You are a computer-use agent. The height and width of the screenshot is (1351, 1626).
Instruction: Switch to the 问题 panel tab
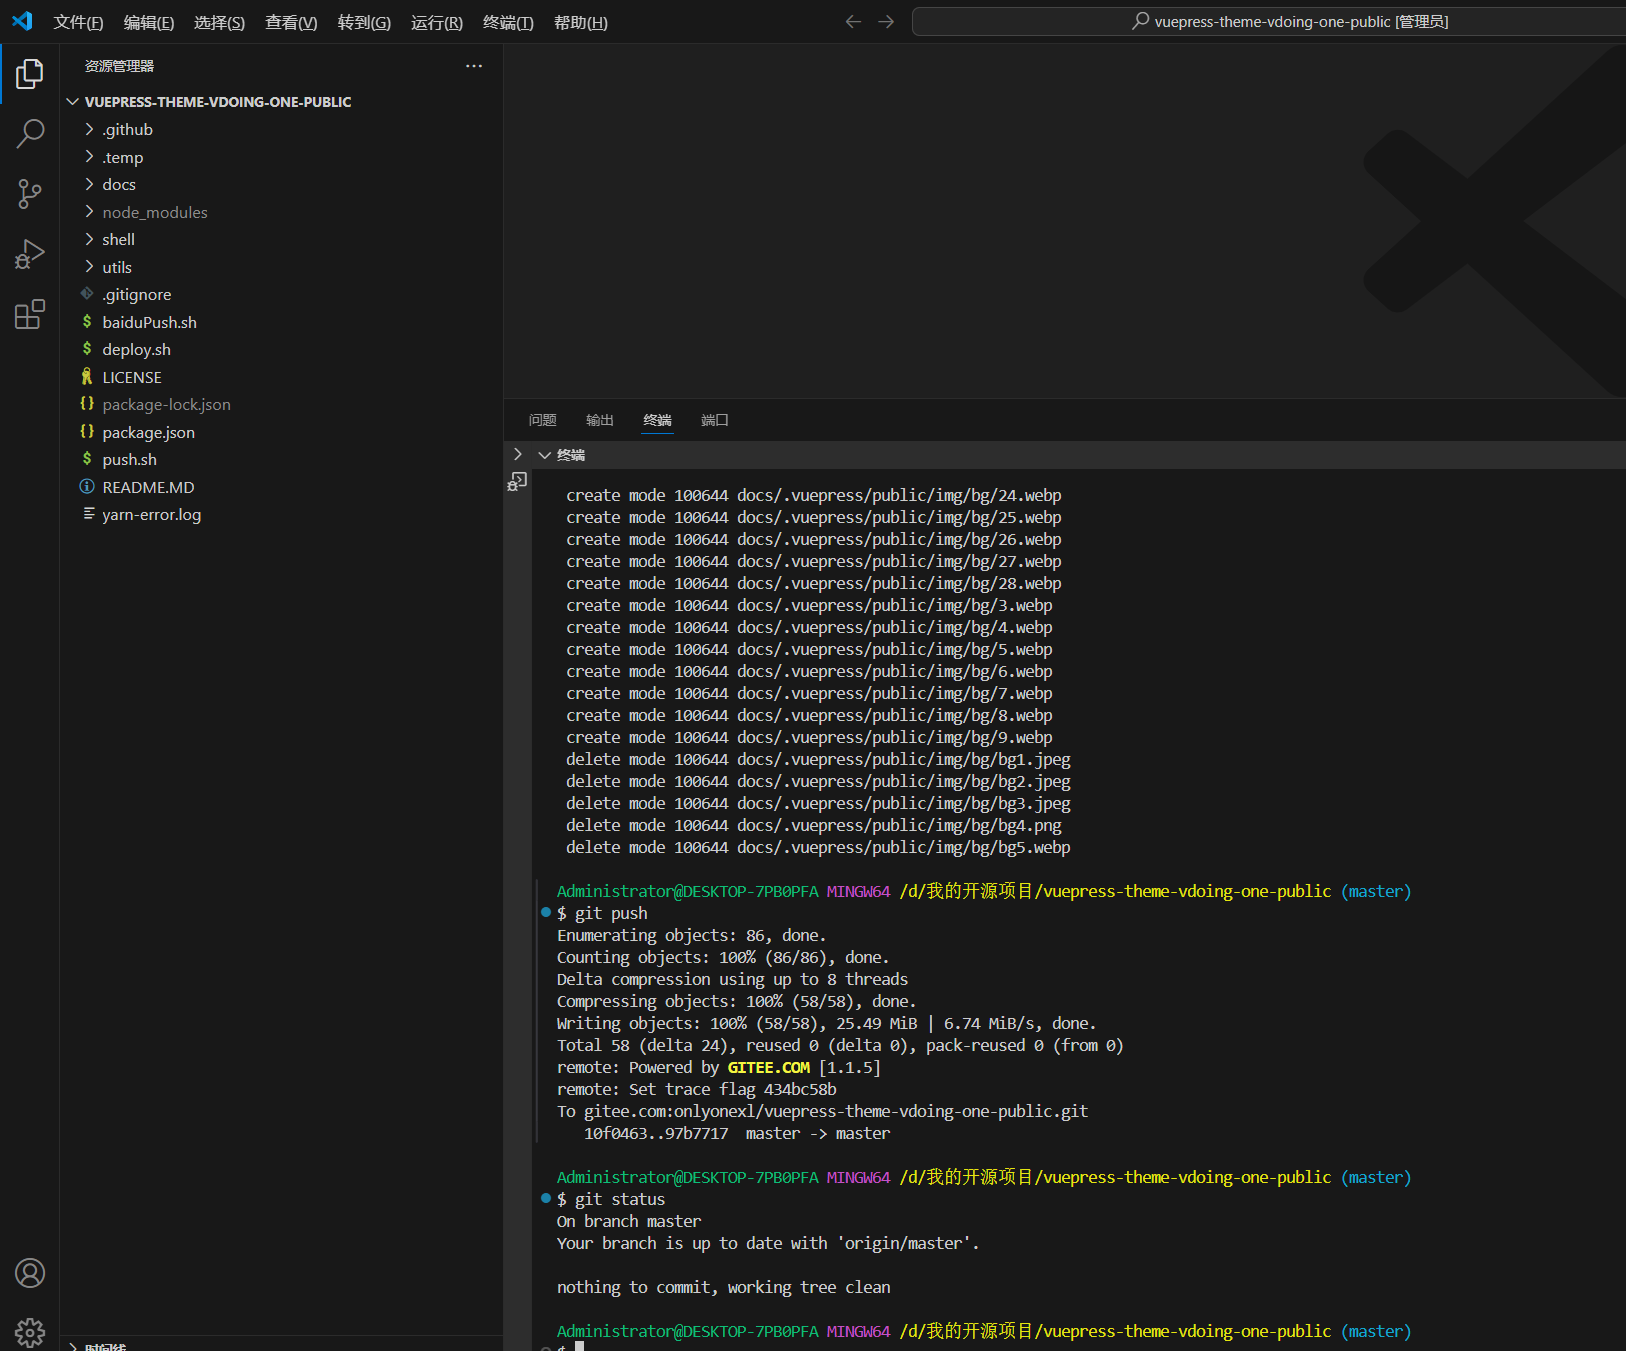coord(542,420)
